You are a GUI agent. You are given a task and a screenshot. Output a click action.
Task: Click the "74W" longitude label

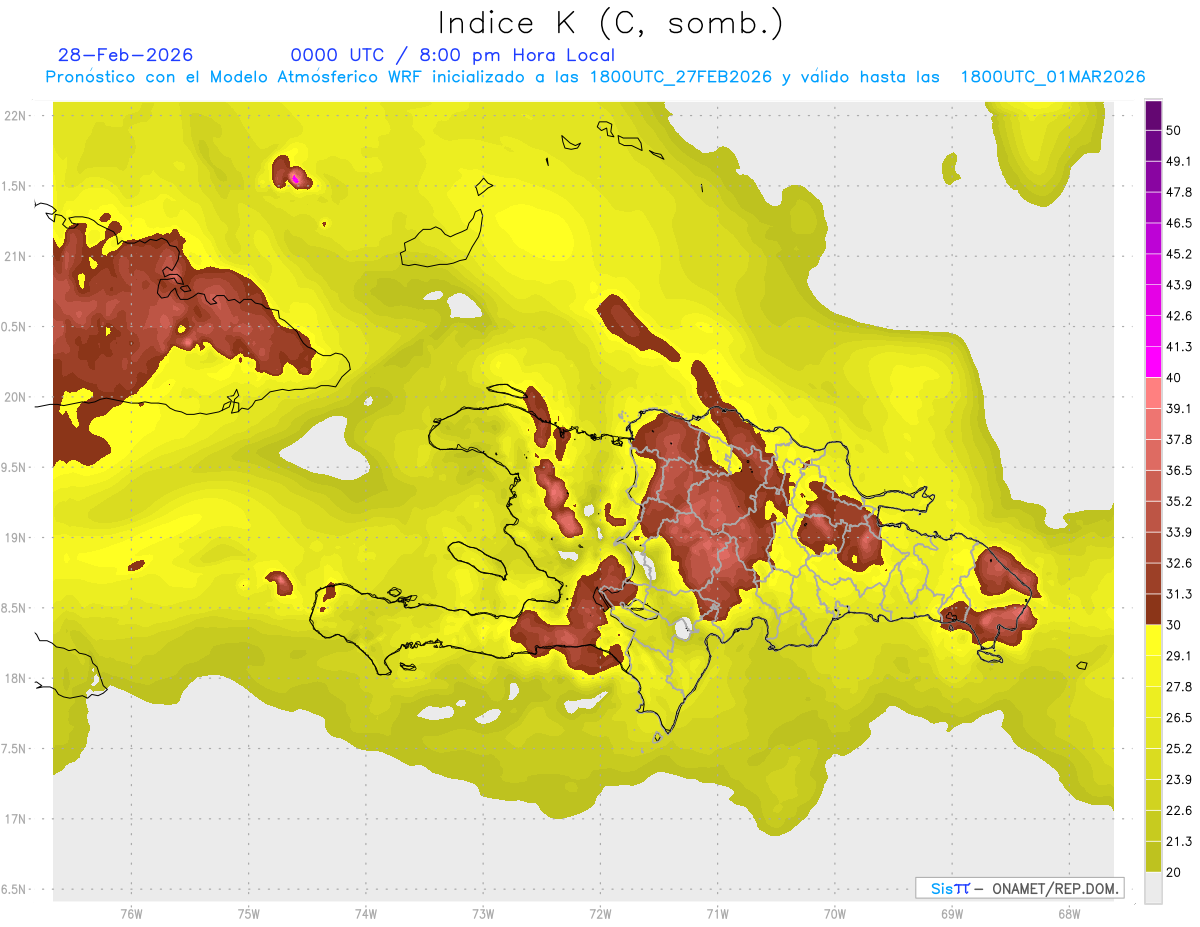tap(365, 913)
